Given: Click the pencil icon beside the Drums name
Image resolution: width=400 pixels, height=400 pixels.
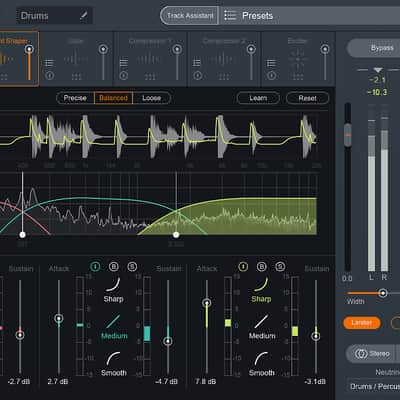Looking at the screenshot, I should (84, 16).
